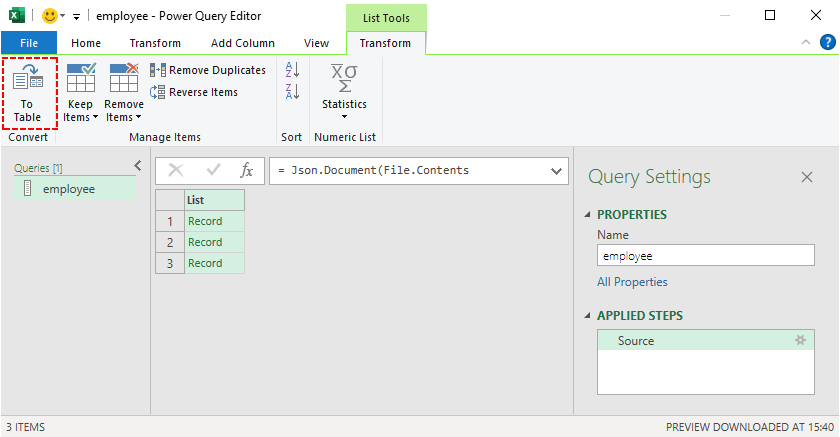Image resolution: width=840 pixels, height=437 pixels.
Task: Maximize the Power Query Editor window
Action: click(770, 15)
